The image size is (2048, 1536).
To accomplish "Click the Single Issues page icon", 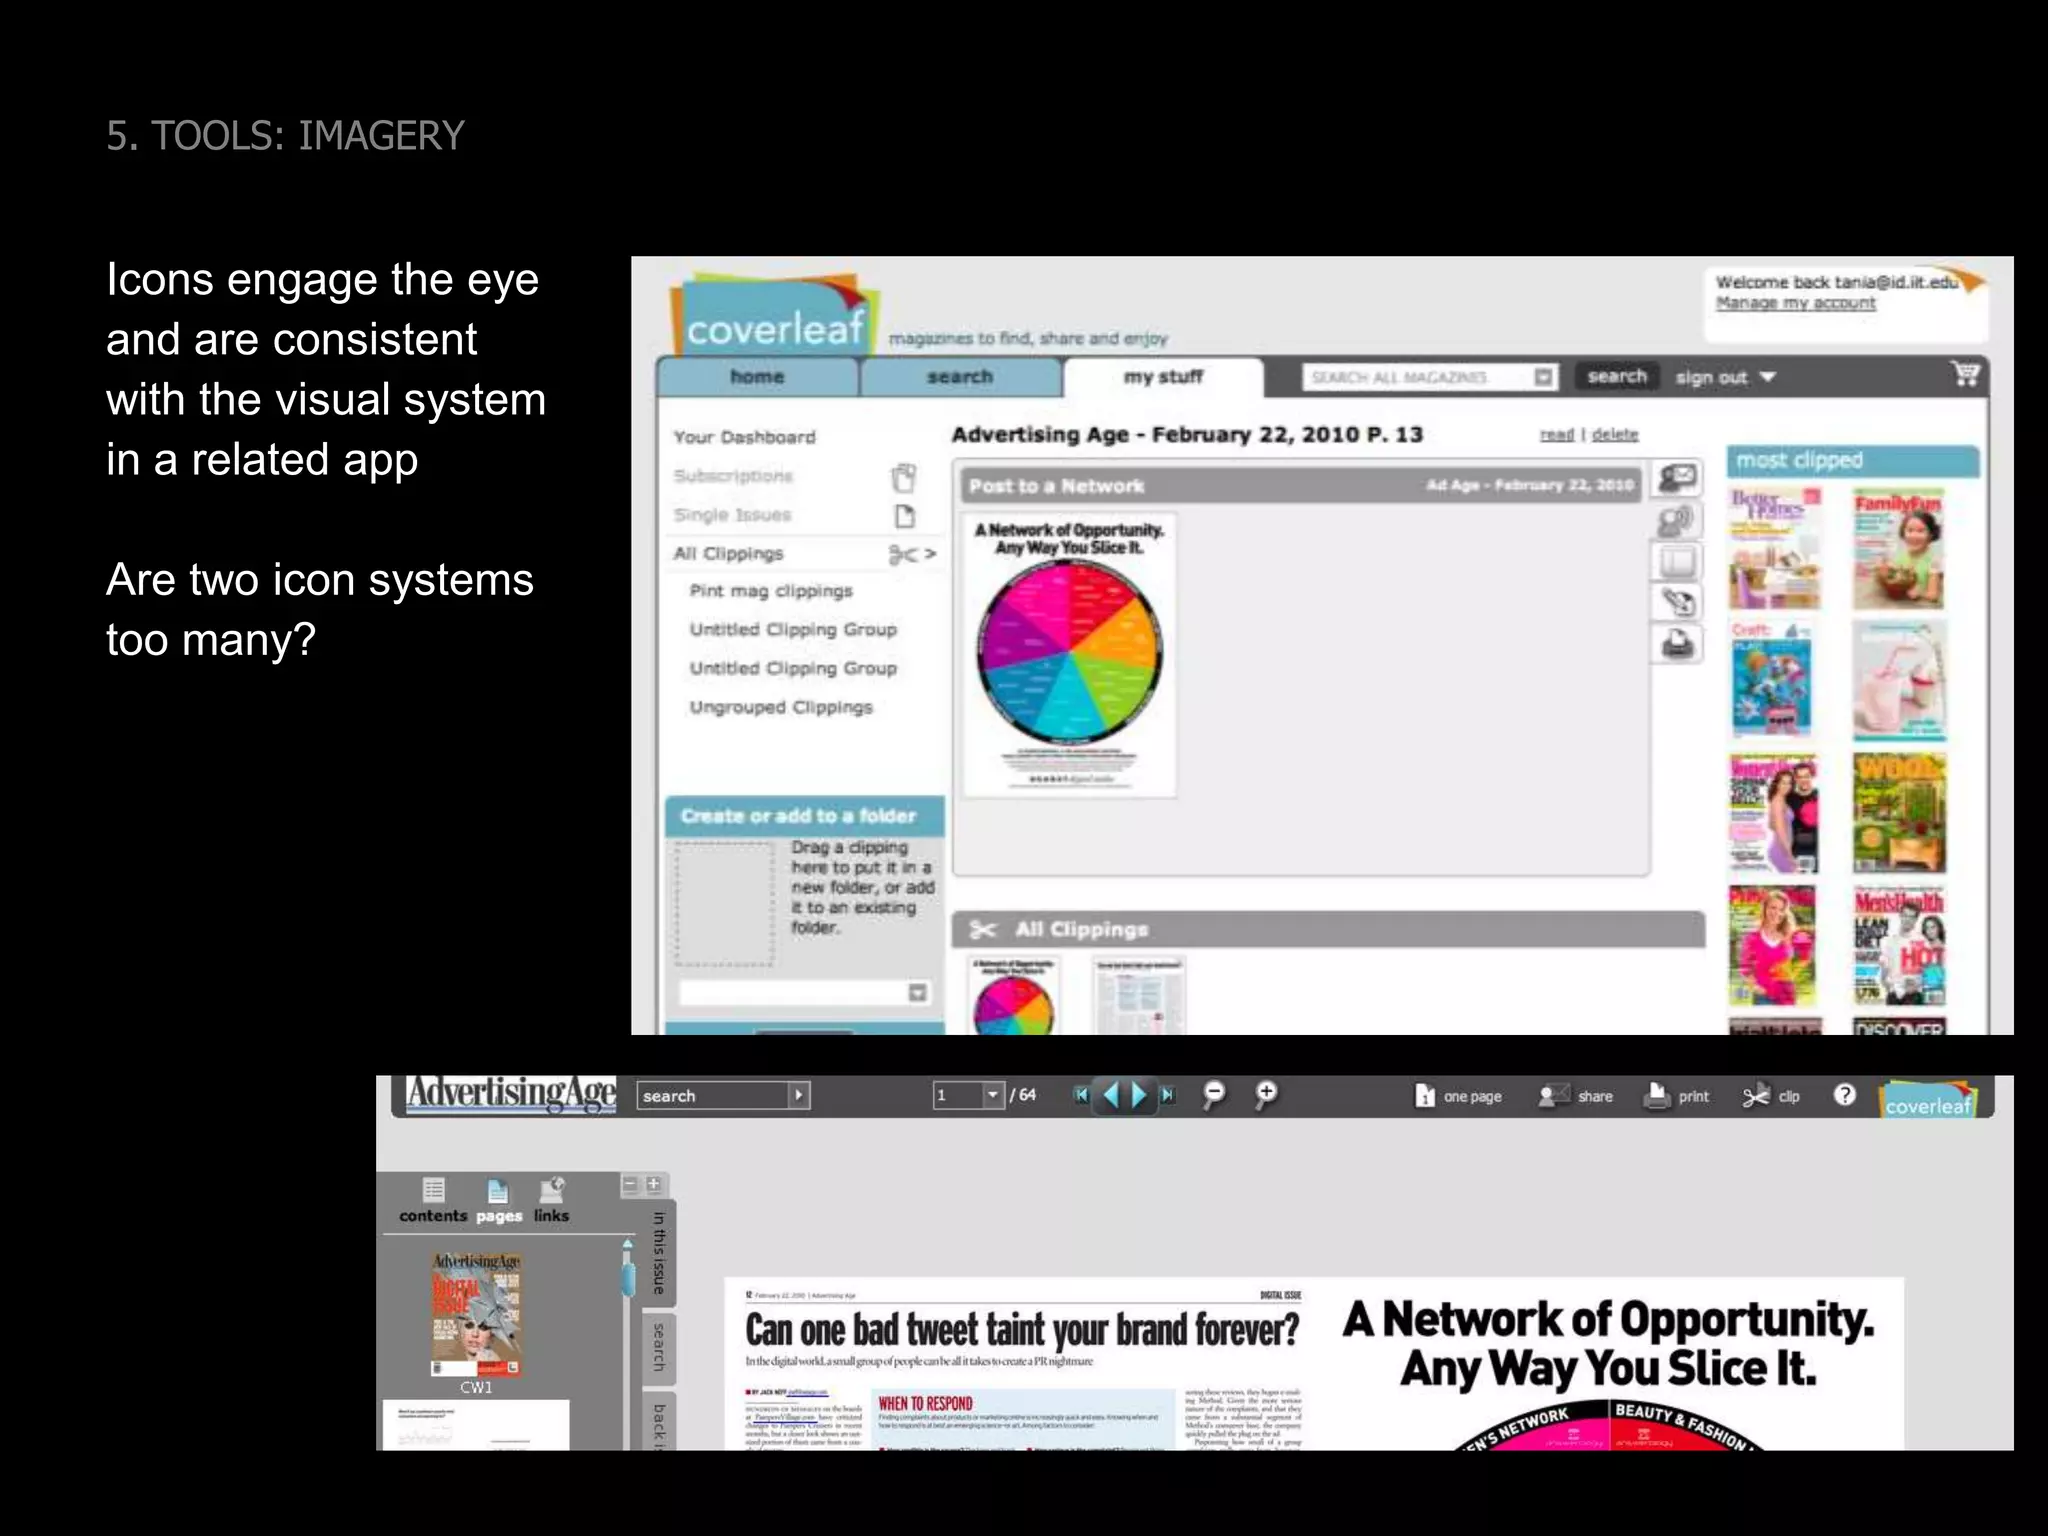I will pos(905,516).
